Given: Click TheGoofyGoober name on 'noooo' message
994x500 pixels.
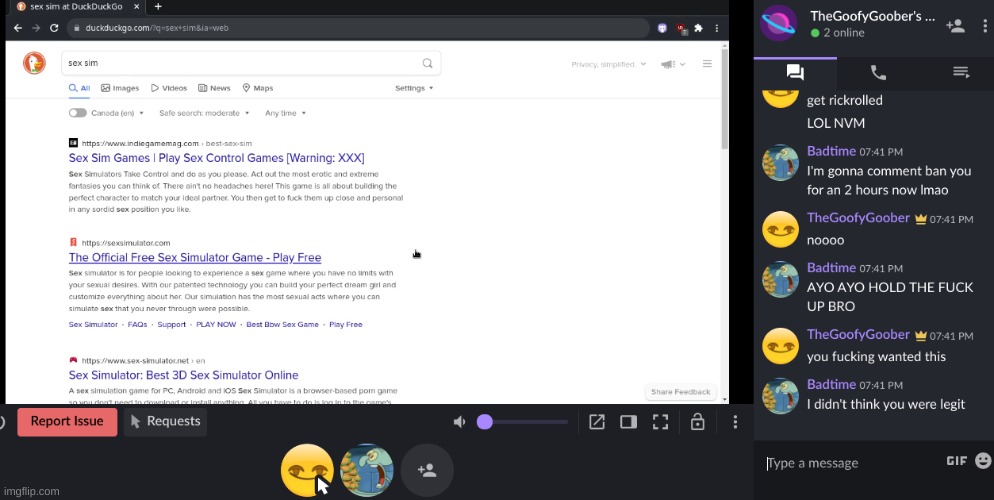Looking at the screenshot, I should click(858, 217).
